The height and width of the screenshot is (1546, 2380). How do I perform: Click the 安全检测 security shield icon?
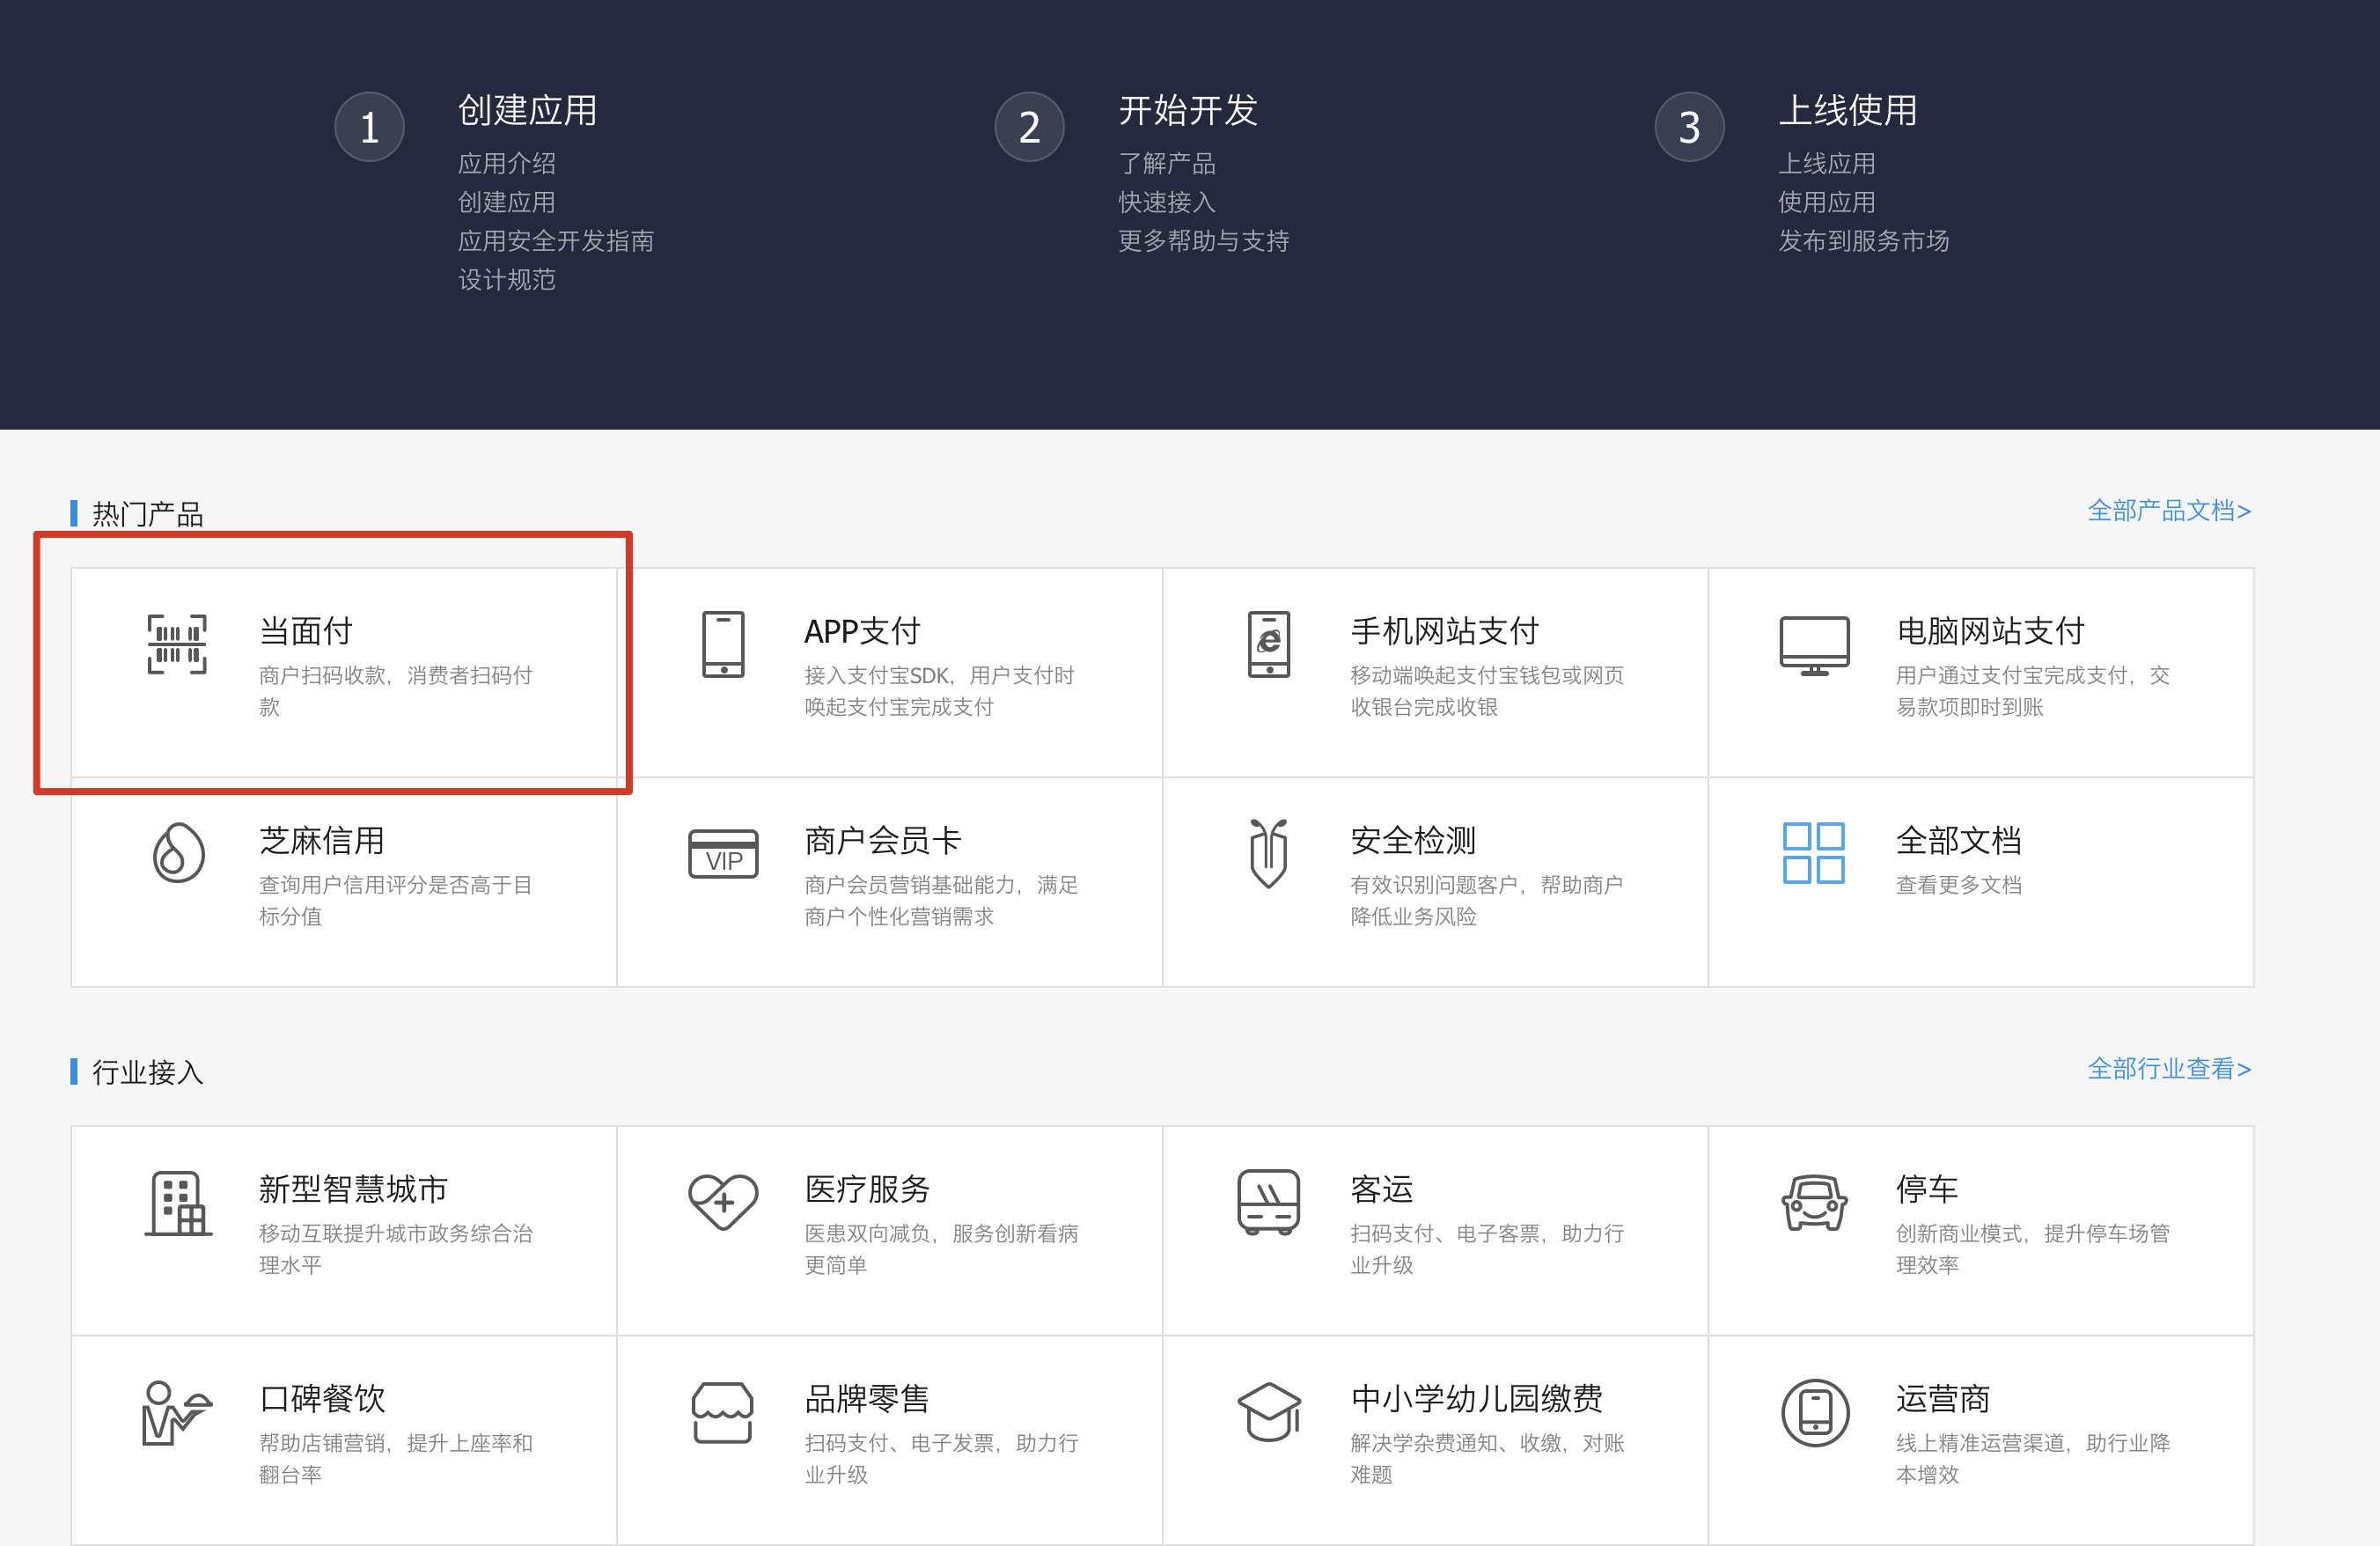point(1268,853)
